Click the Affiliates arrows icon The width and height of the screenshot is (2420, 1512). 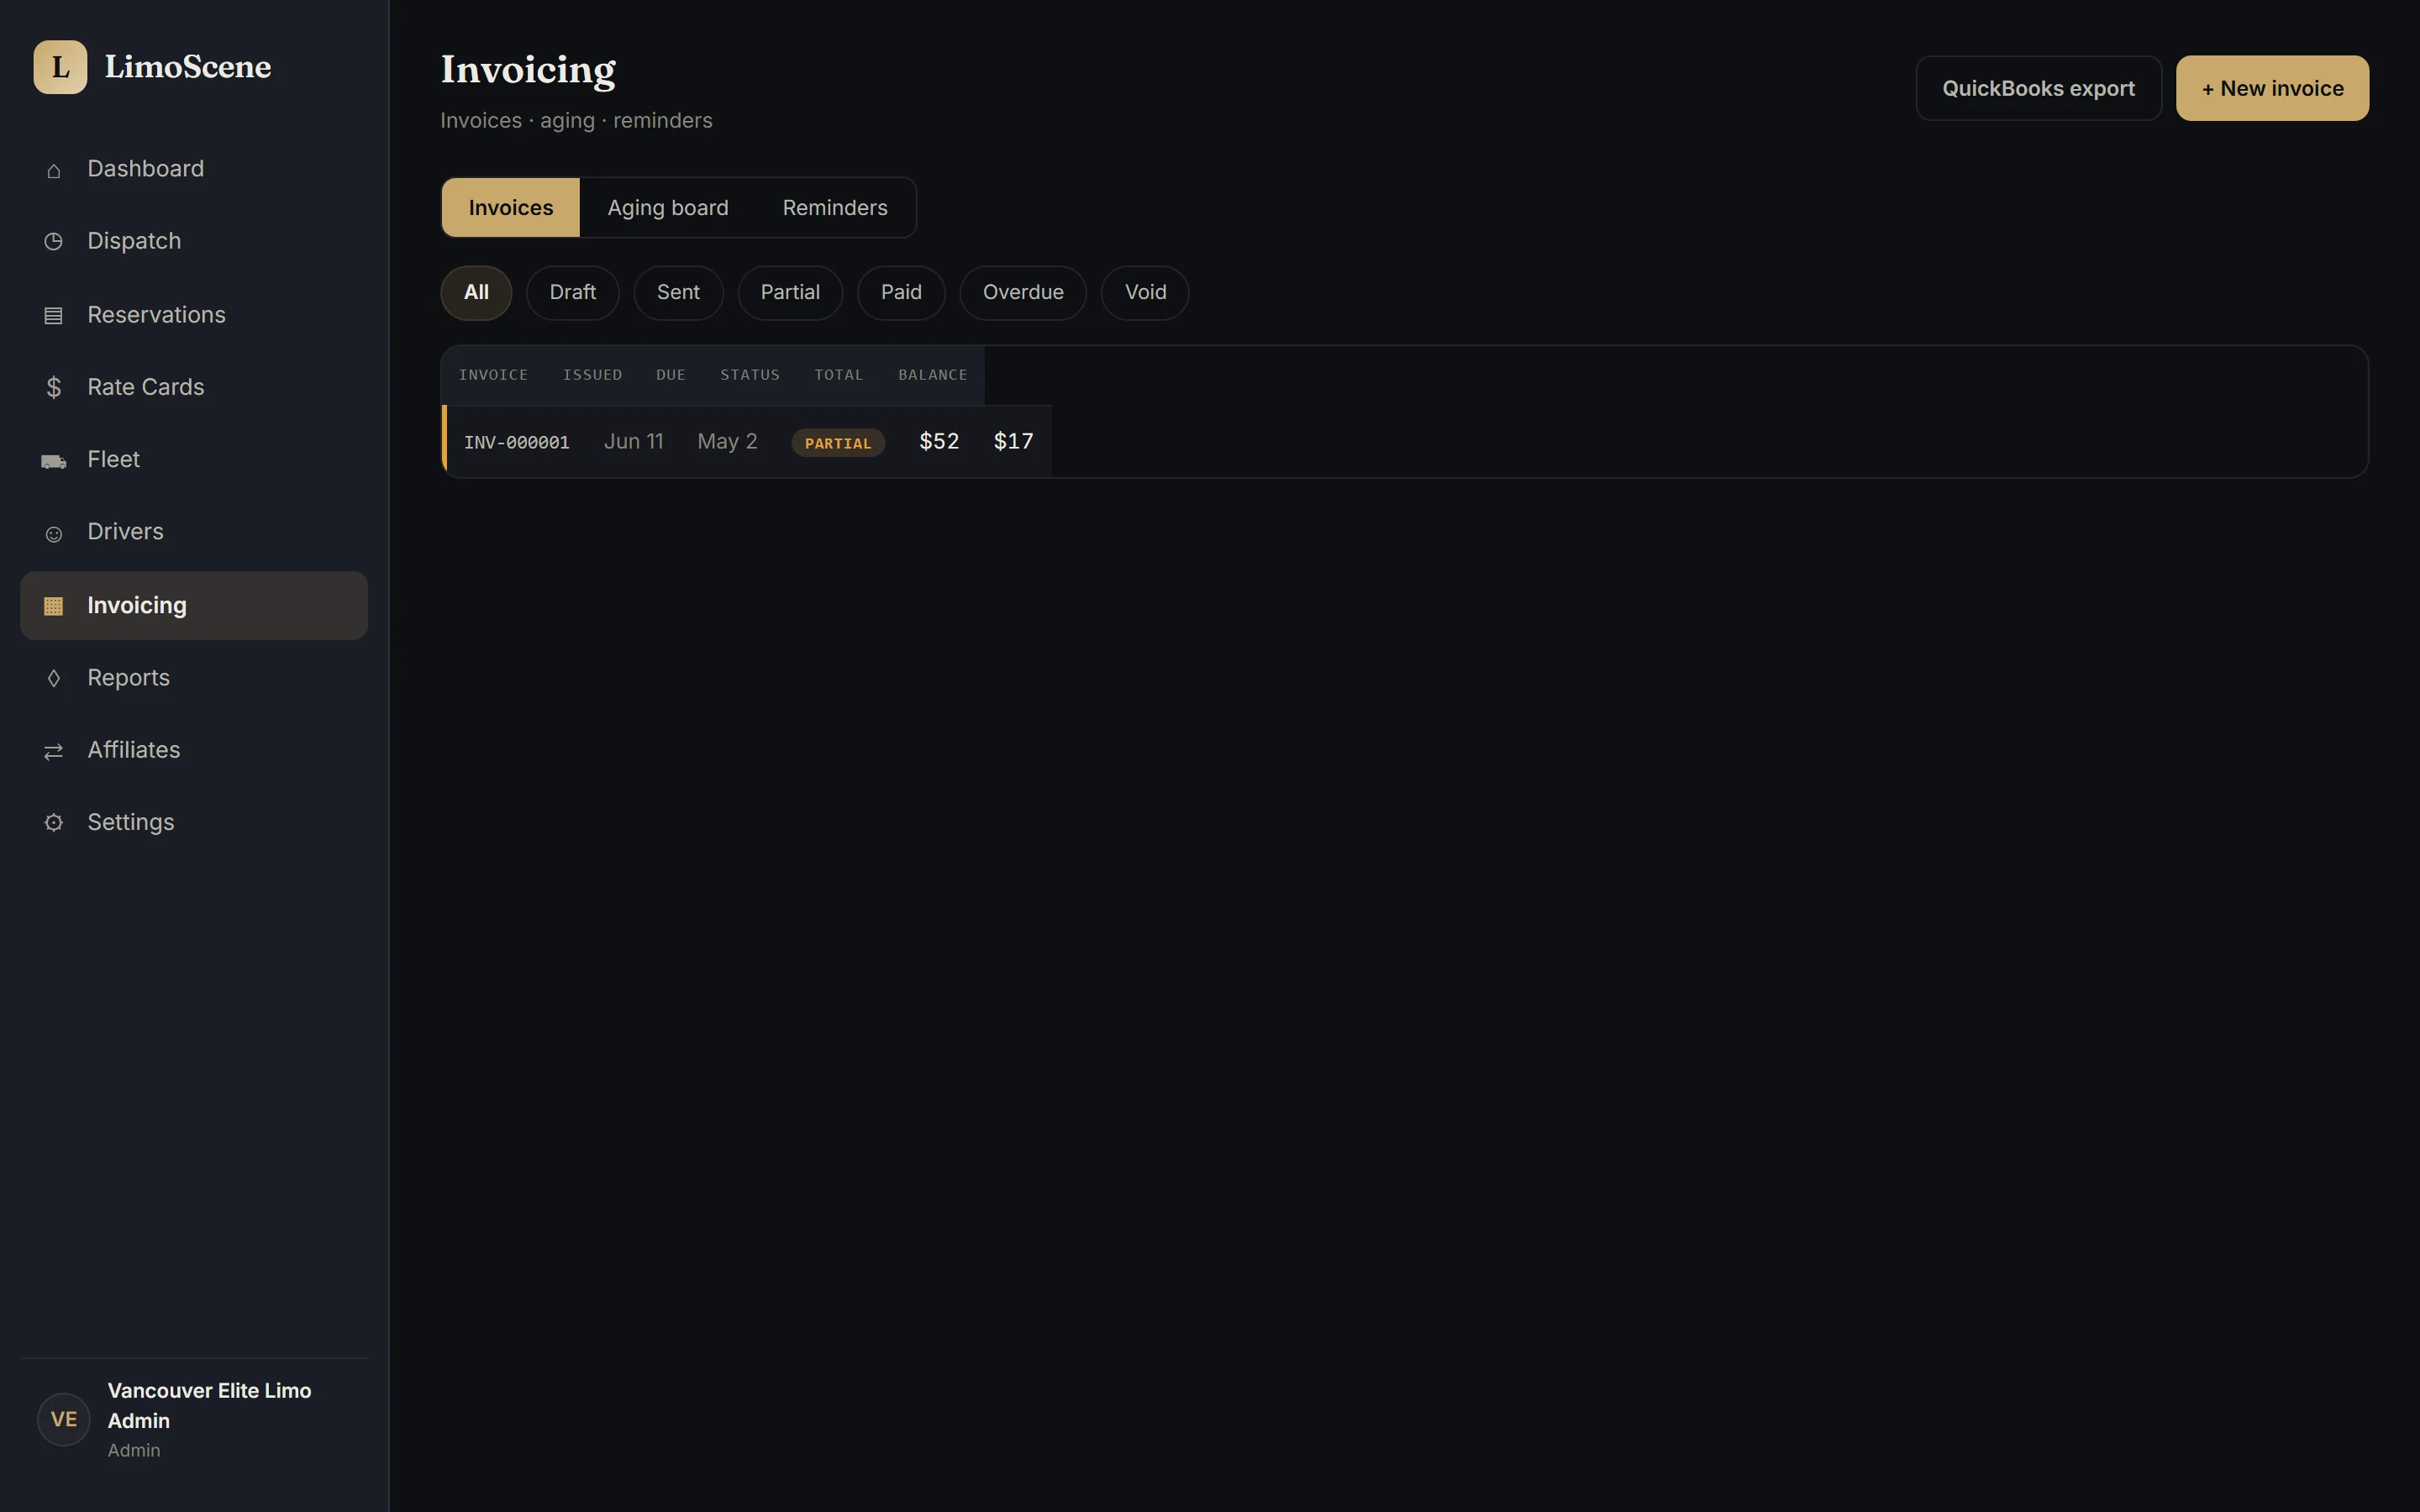pyautogui.click(x=54, y=751)
